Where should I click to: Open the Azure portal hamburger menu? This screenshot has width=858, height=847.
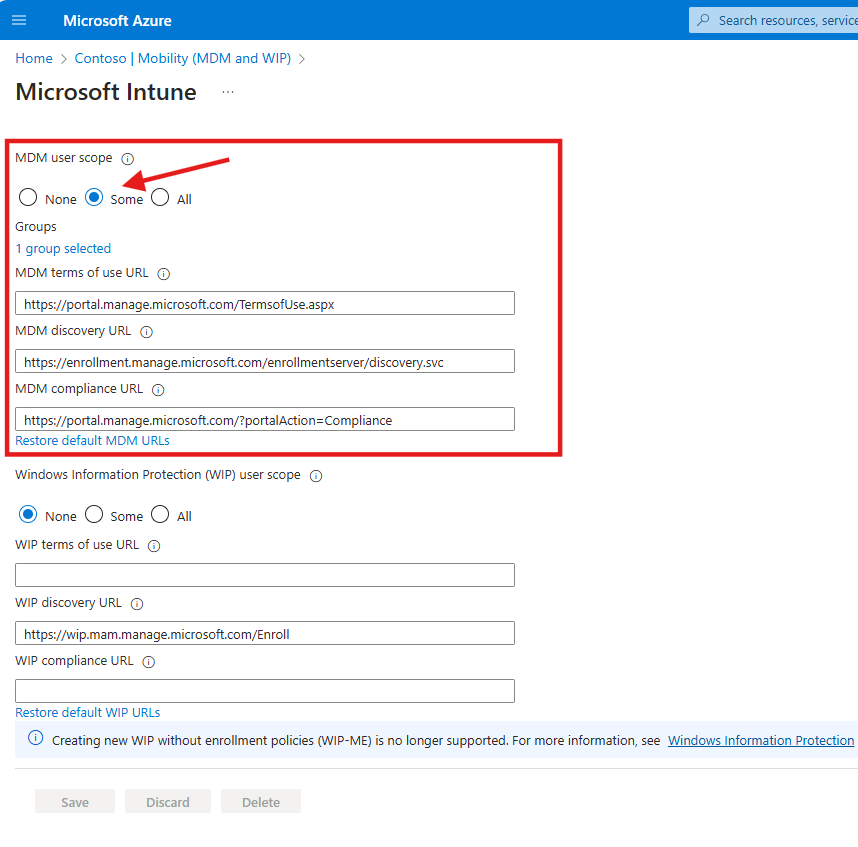pos(19,20)
